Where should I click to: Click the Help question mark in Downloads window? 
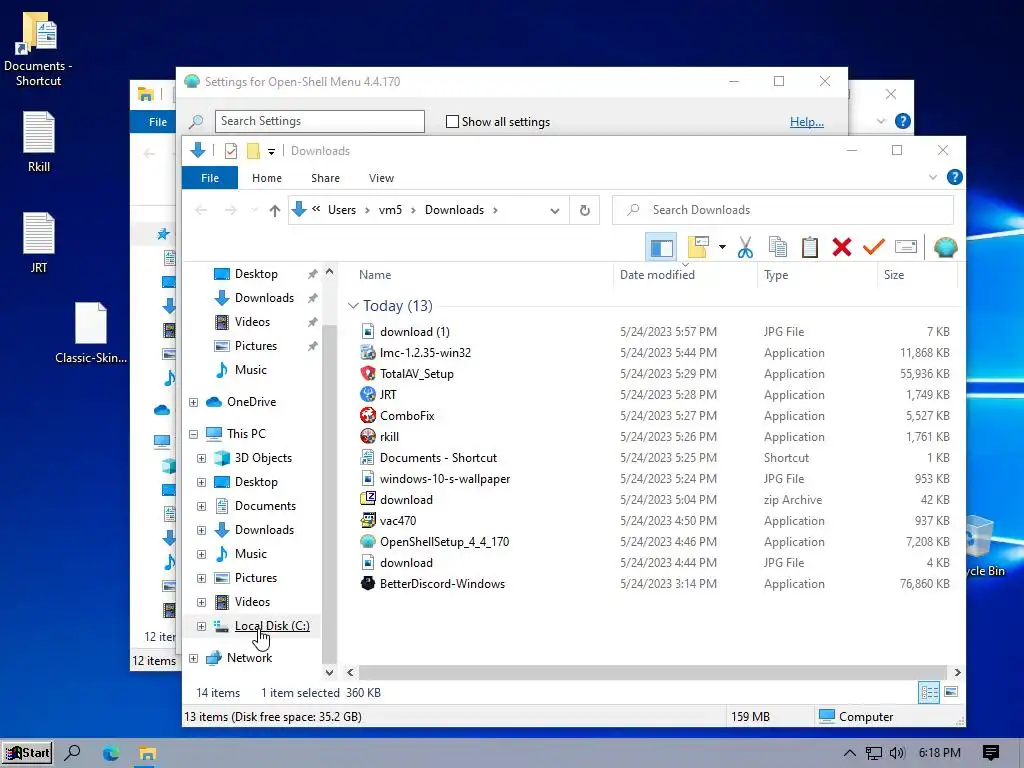pyautogui.click(x=954, y=177)
